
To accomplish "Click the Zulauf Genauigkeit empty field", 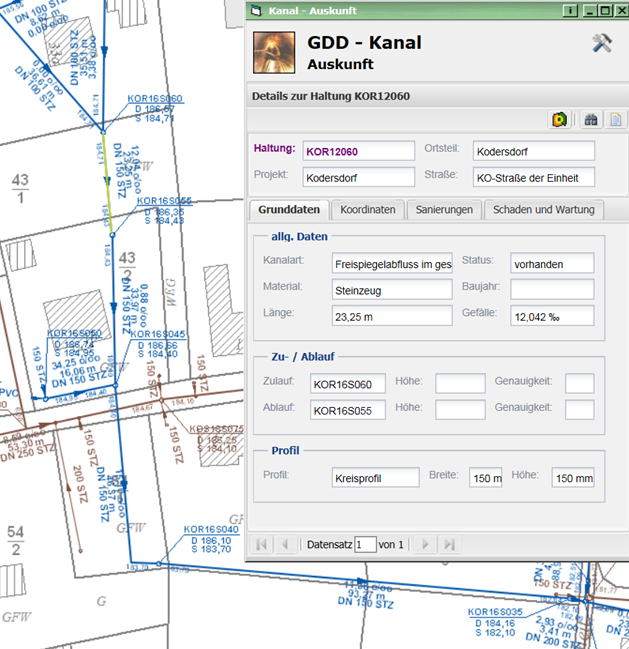I will point(580,384).
